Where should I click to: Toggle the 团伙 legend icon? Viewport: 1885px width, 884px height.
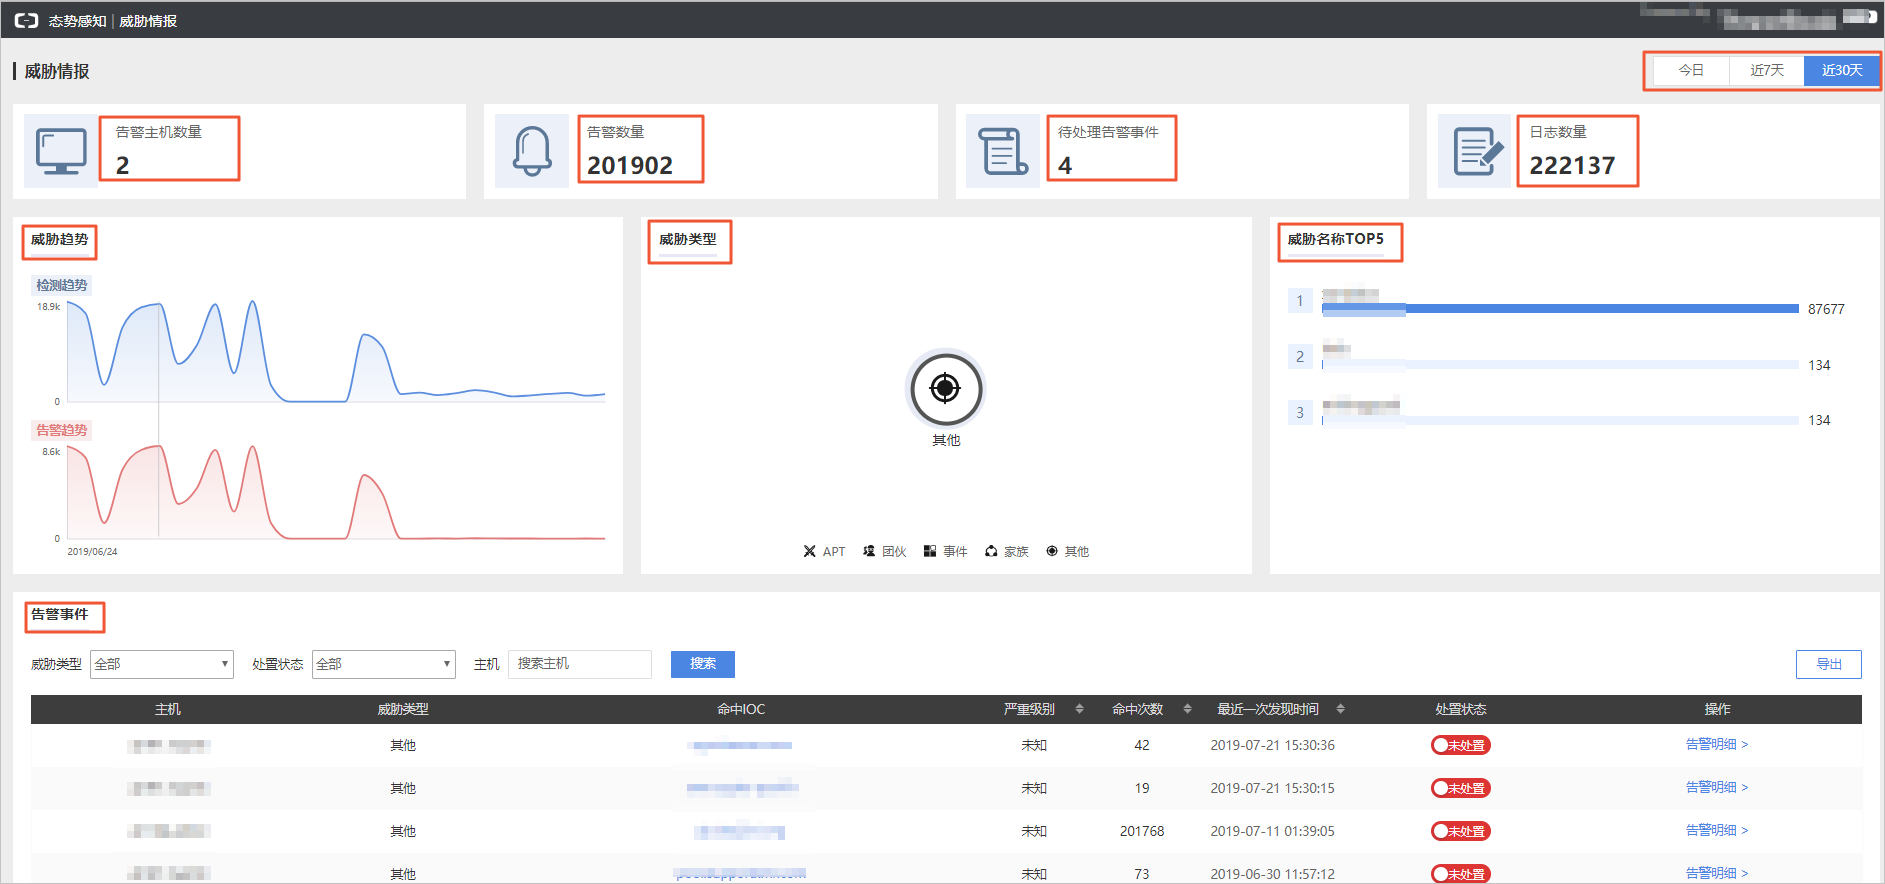[869, 551]
